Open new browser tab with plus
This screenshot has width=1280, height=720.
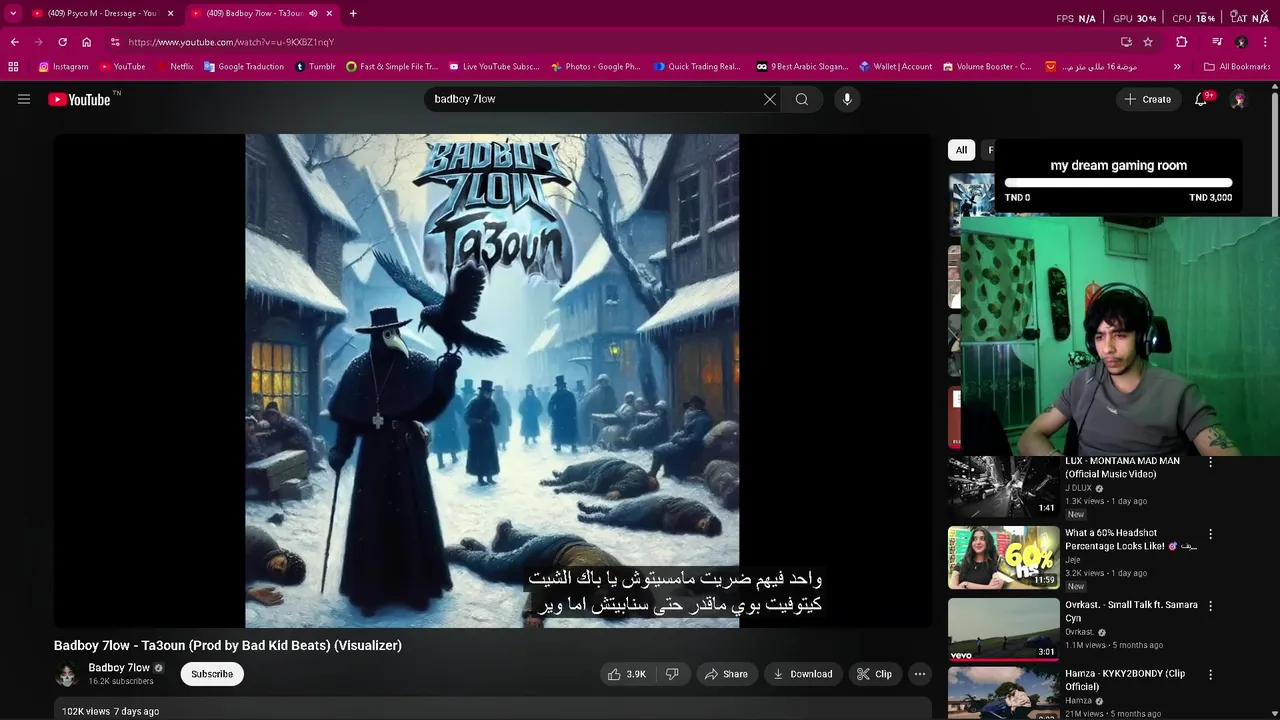[x=353, y=13]
